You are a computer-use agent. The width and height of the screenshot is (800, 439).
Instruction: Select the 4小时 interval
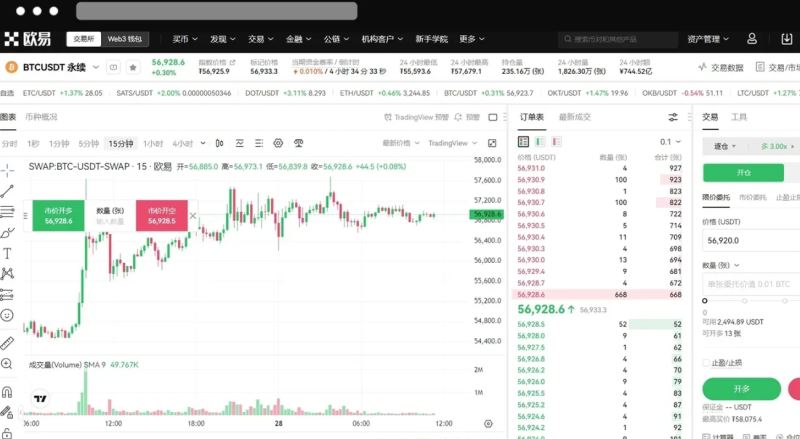click(x=183, y=144)
